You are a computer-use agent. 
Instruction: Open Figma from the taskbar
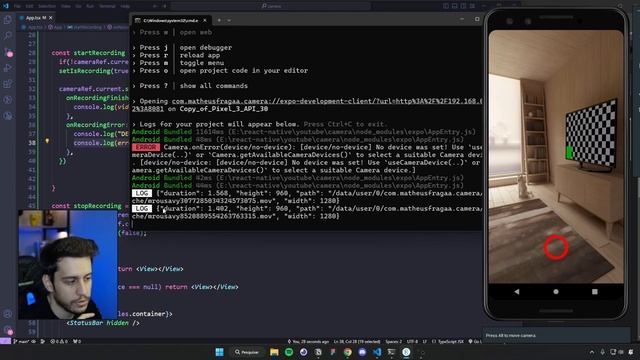pyautogui.click(x=333, y=352)
